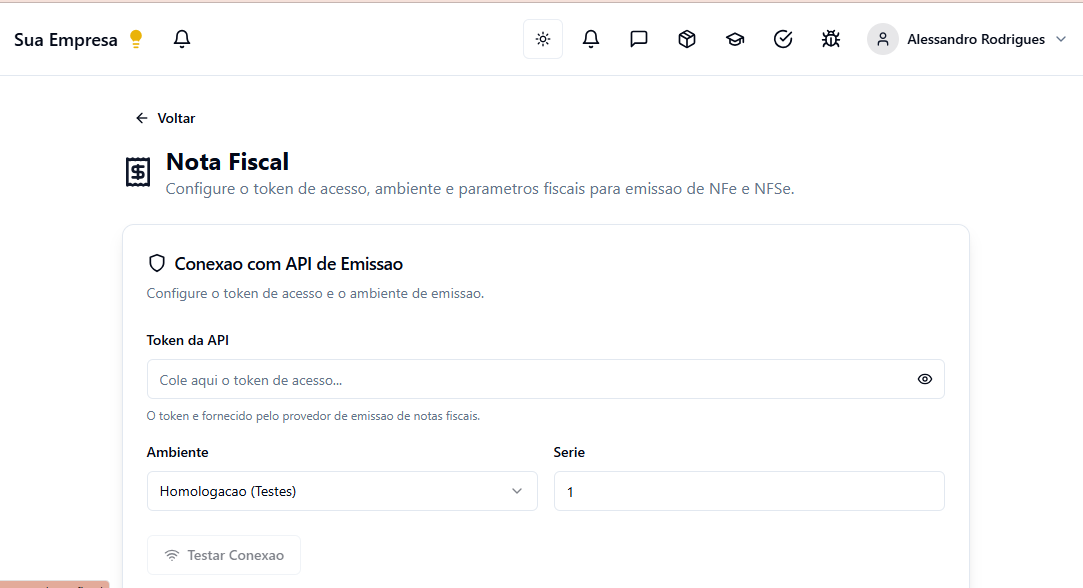Reveal the API token with the eye toggle
Screen dimensions: 1083x588
coord(924,379)
